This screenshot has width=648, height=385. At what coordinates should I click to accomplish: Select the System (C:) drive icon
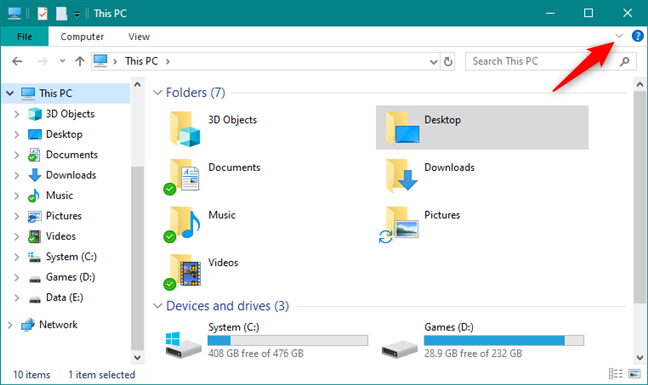(x=183, y=344)
